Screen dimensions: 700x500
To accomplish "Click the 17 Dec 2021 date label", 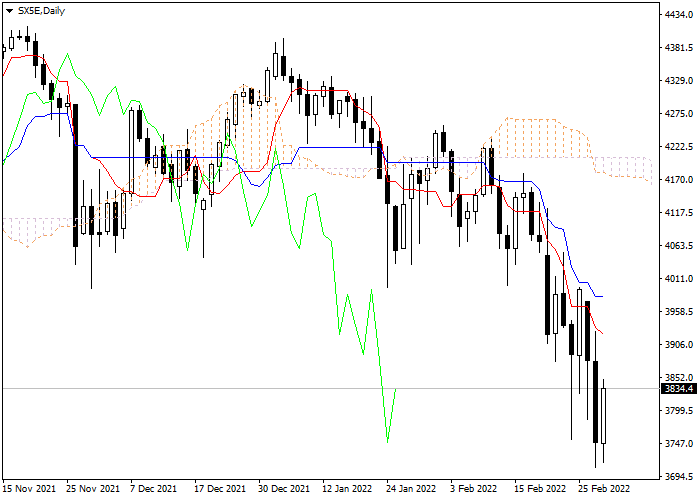I will [x=220, y=489].
